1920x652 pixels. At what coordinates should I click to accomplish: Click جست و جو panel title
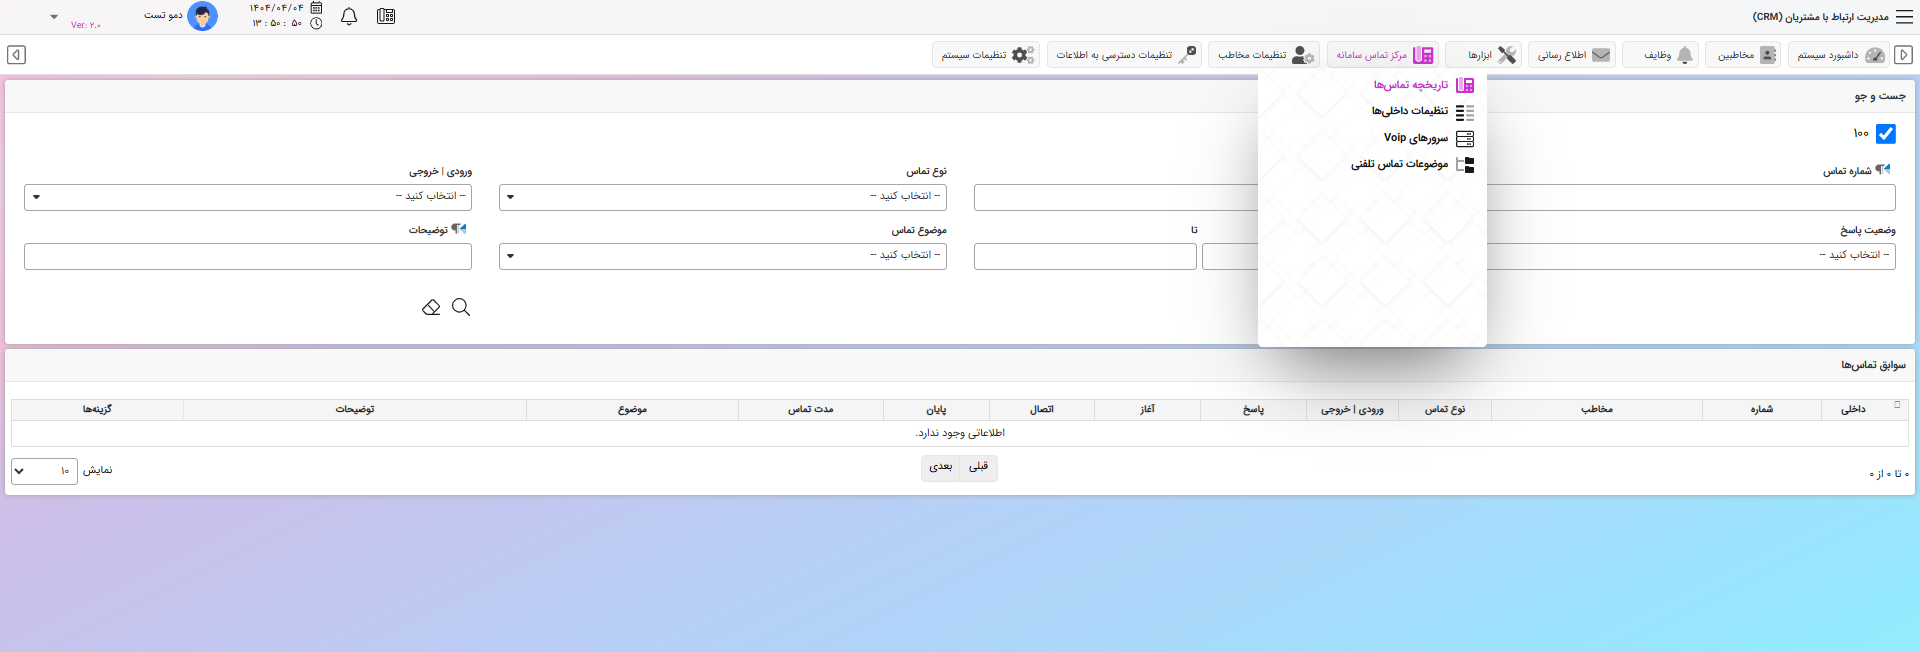tap(1880, 96)
